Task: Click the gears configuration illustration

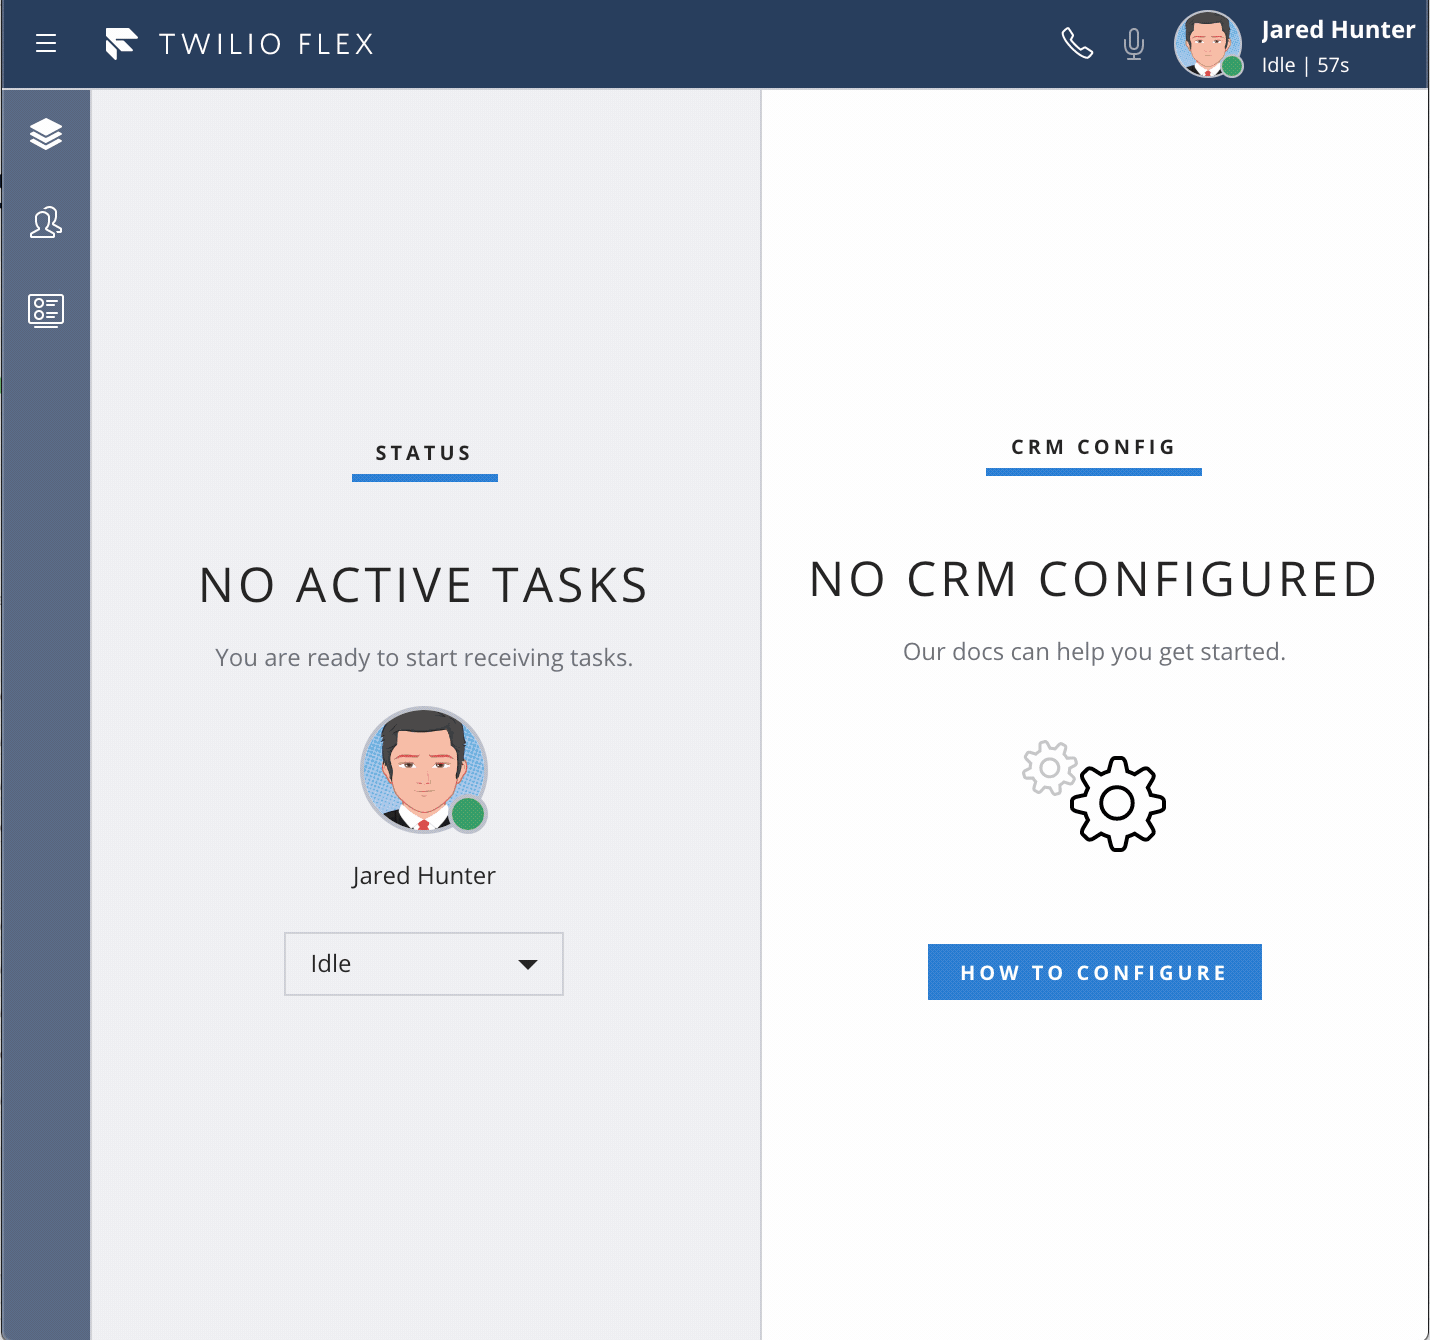Action: [1094, 796]
